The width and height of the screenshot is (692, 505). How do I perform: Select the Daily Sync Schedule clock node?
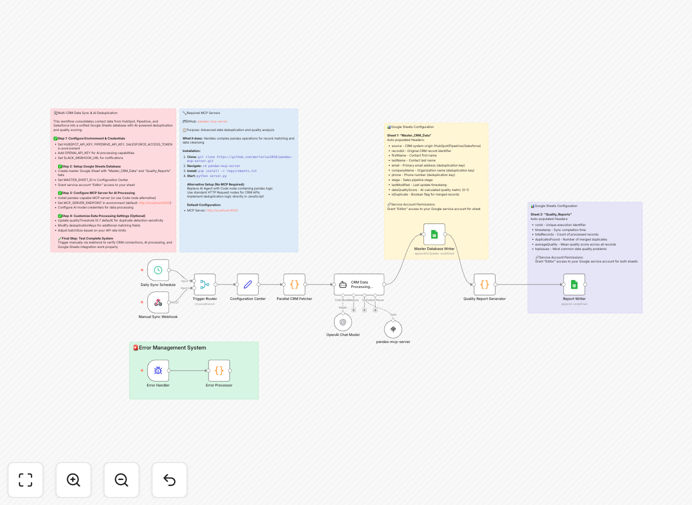[158, 270]
